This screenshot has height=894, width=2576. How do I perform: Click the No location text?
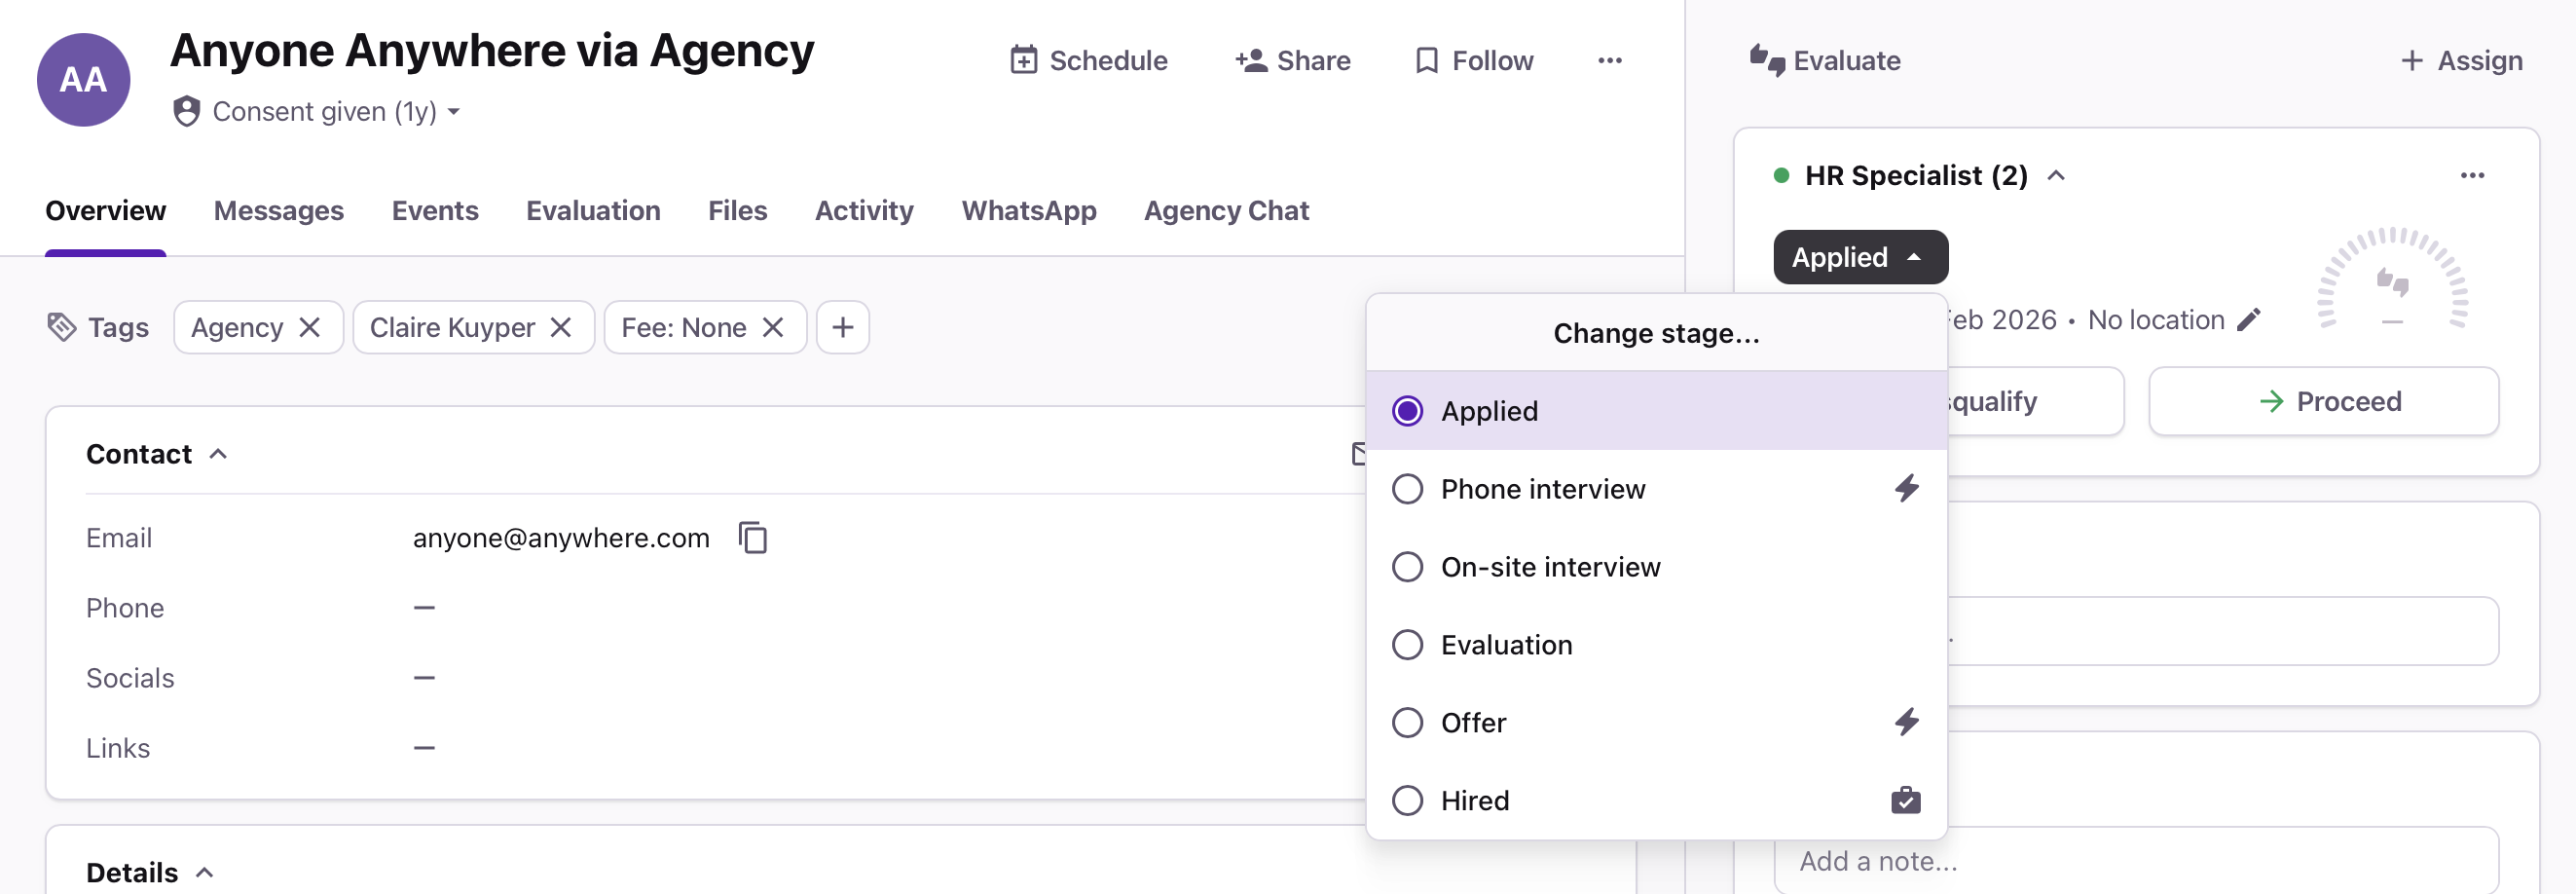[x=2155, y=320]
